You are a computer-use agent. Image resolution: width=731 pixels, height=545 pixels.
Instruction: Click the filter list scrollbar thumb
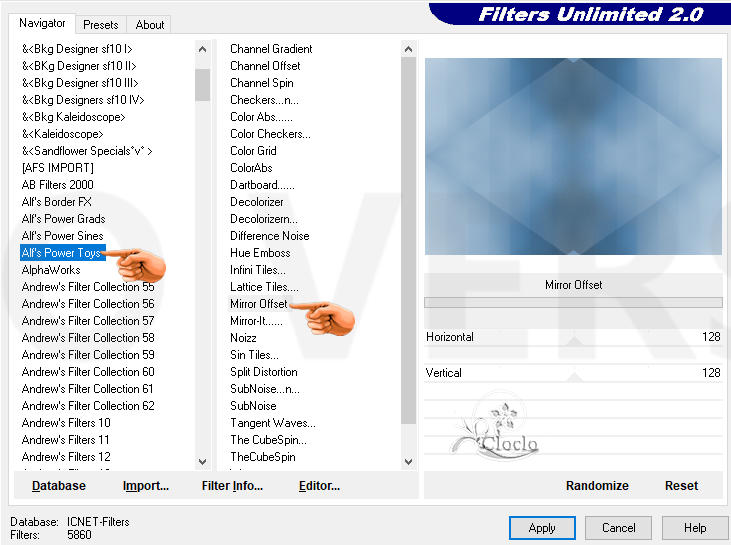click(x=408, y=240)
